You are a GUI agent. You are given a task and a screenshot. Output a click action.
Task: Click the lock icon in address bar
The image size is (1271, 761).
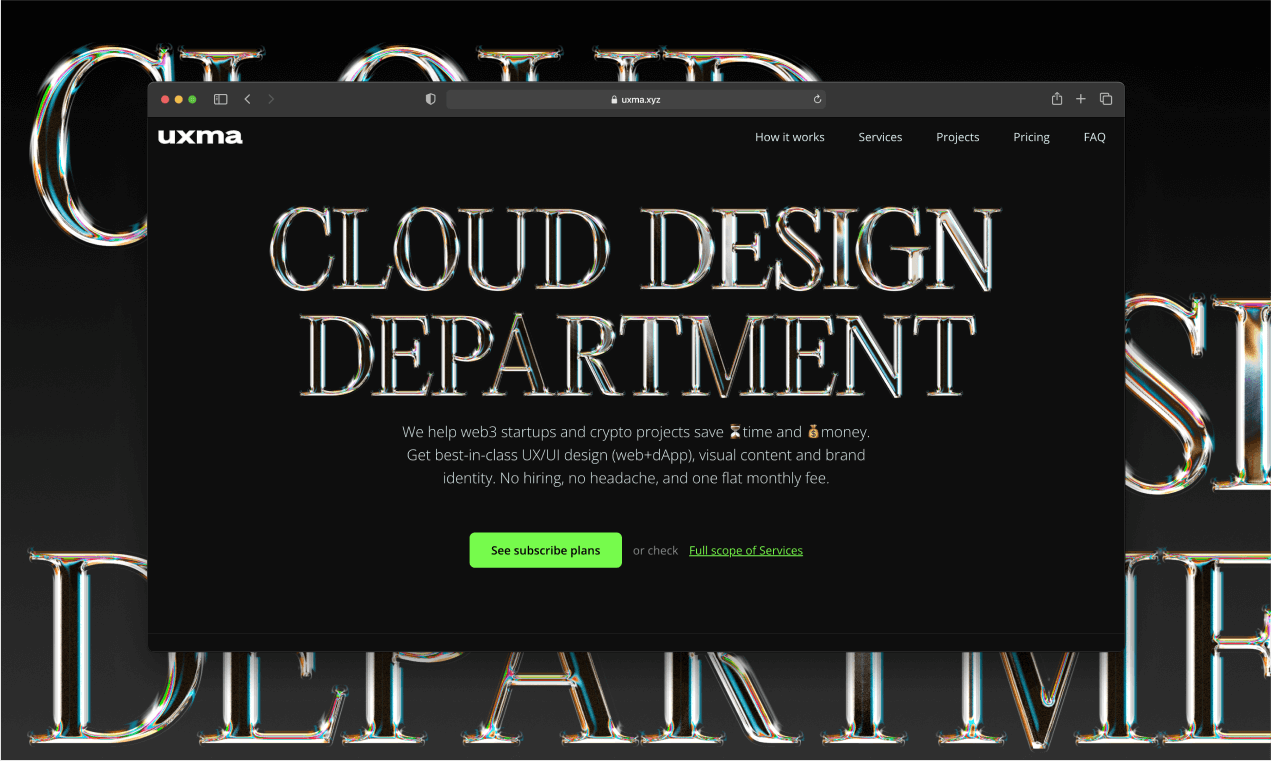(x=614, y=99)
